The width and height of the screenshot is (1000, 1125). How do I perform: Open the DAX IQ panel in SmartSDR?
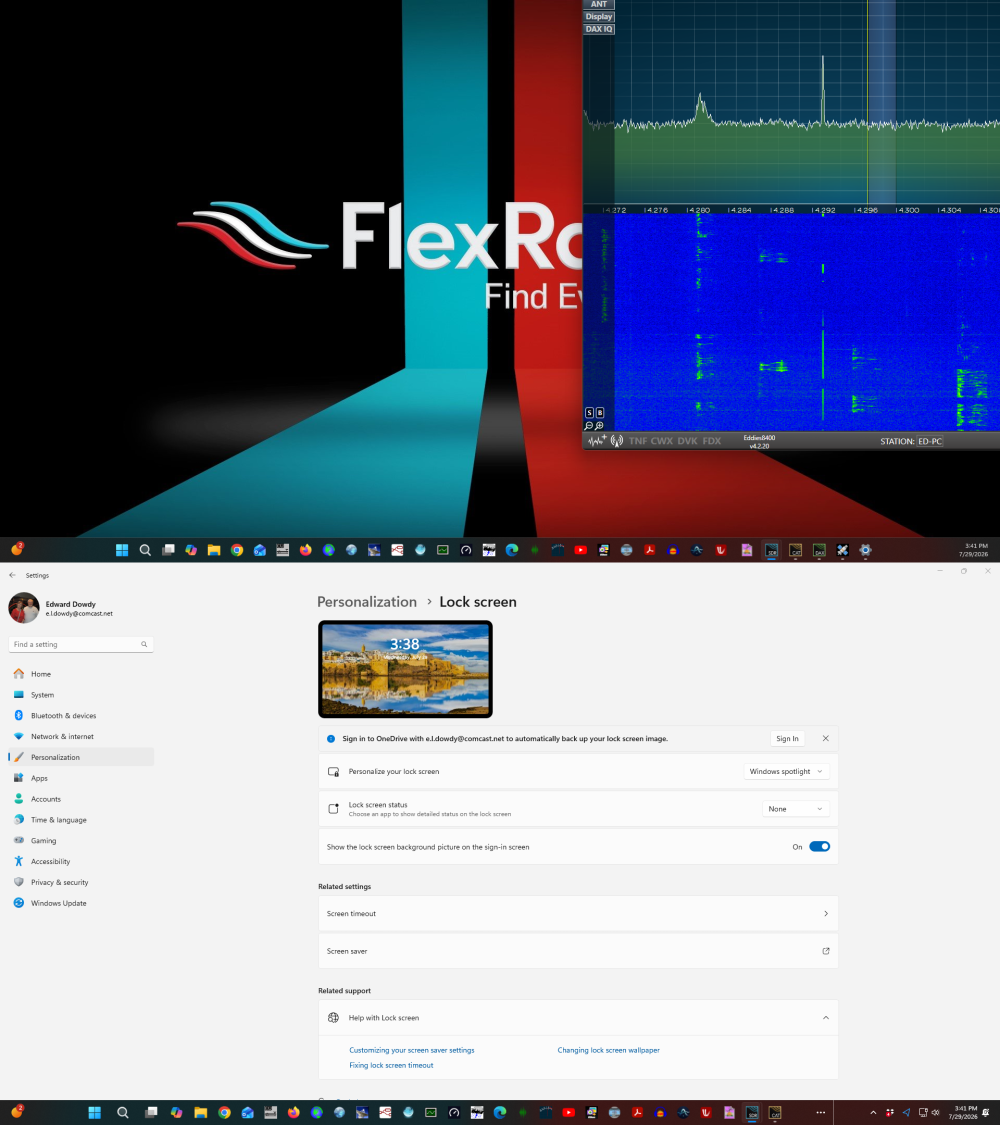tap(599, 29)
